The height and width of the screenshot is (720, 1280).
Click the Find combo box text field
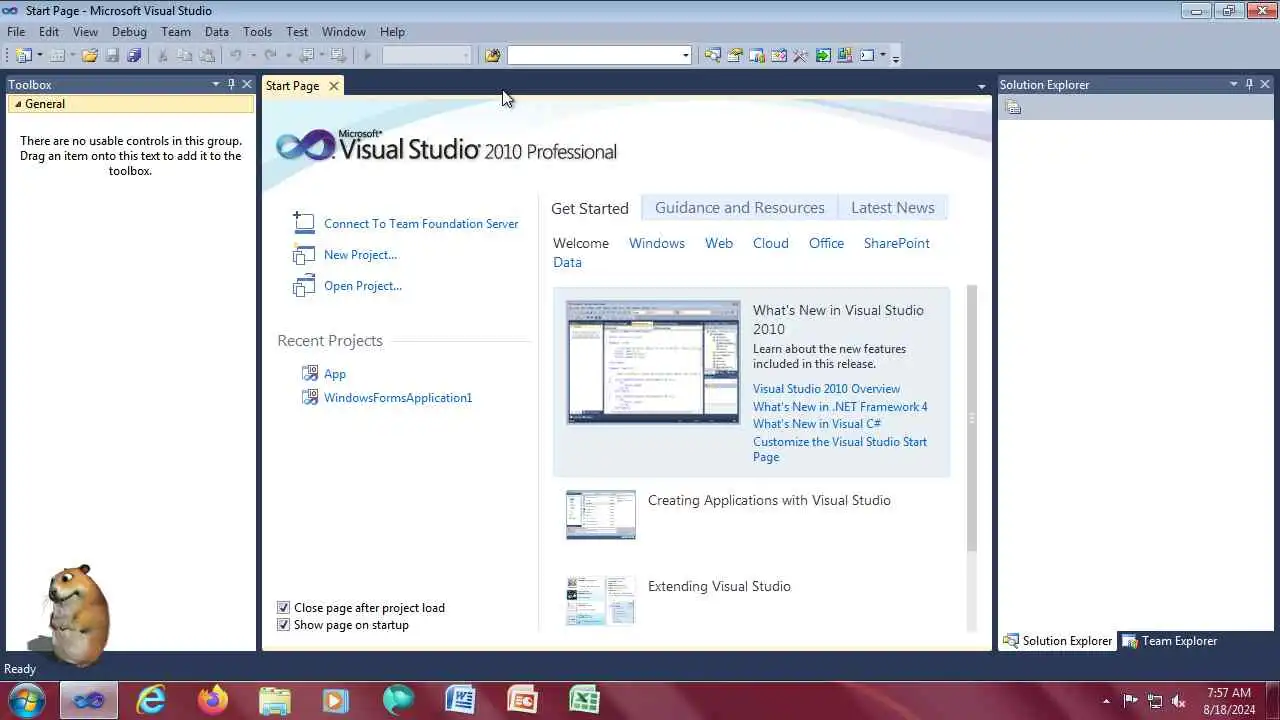[x=593, y=55]
